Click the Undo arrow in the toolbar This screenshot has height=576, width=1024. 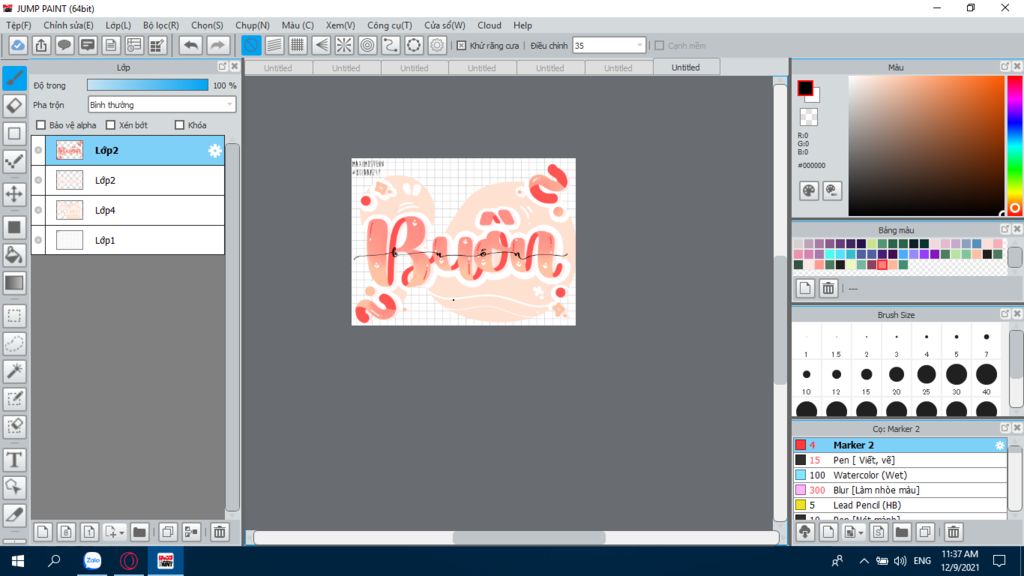coord(191,45)
